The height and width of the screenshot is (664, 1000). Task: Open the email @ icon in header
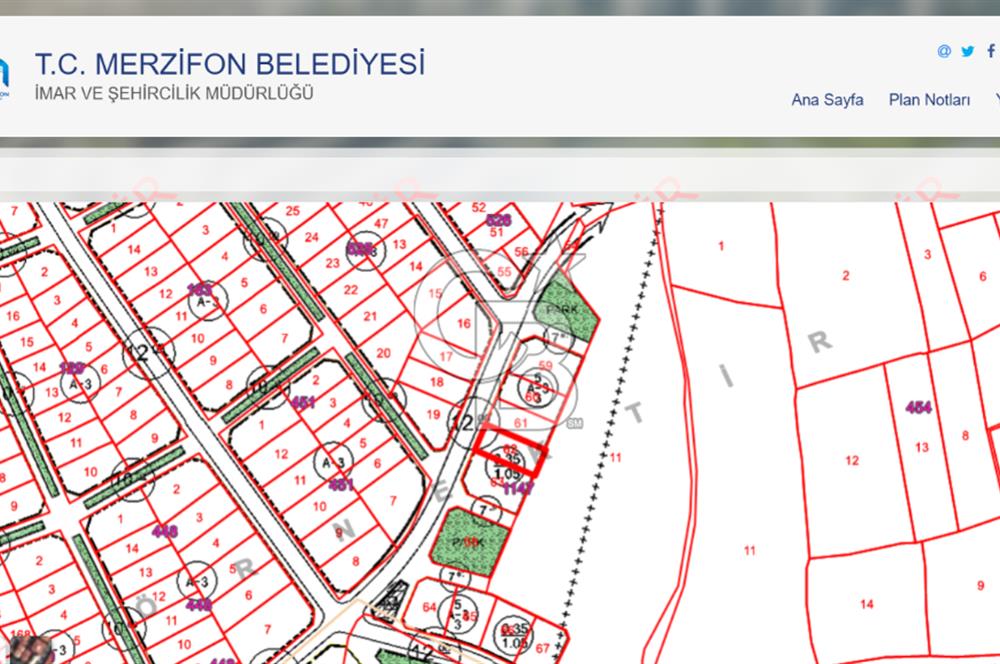pos(944,51)
